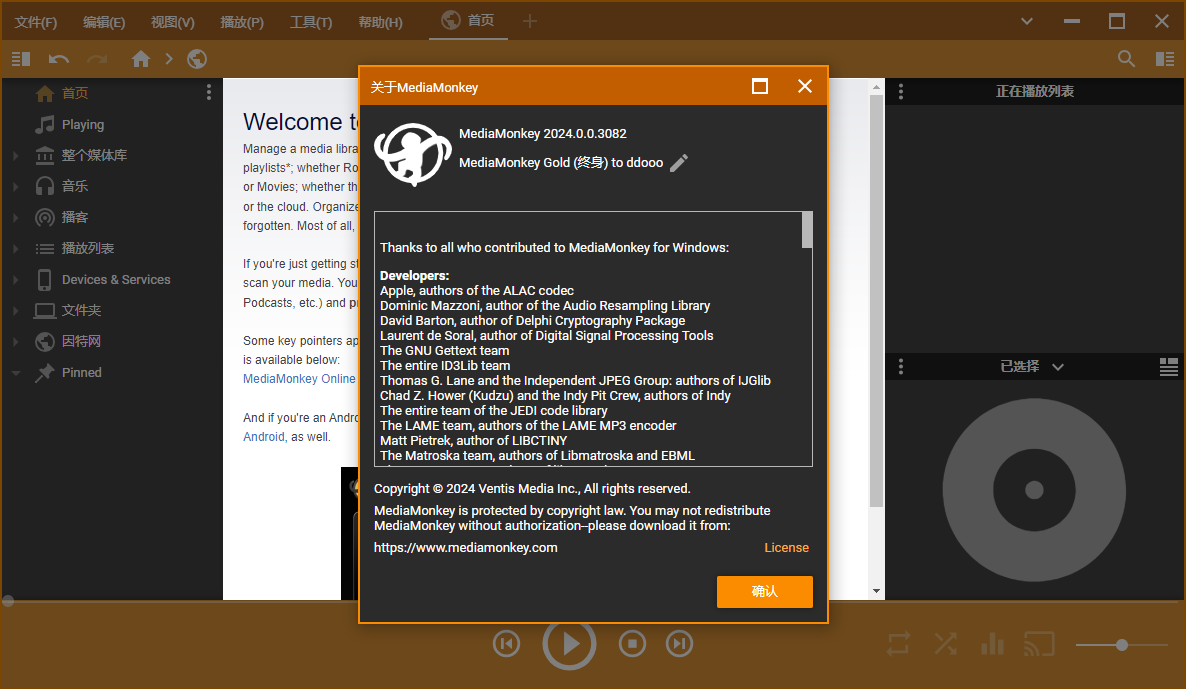Image resolution: width=1186 pixels, height=689 pixels.
Task: Open visualization bars icon in player
Action: pos(992,644)
